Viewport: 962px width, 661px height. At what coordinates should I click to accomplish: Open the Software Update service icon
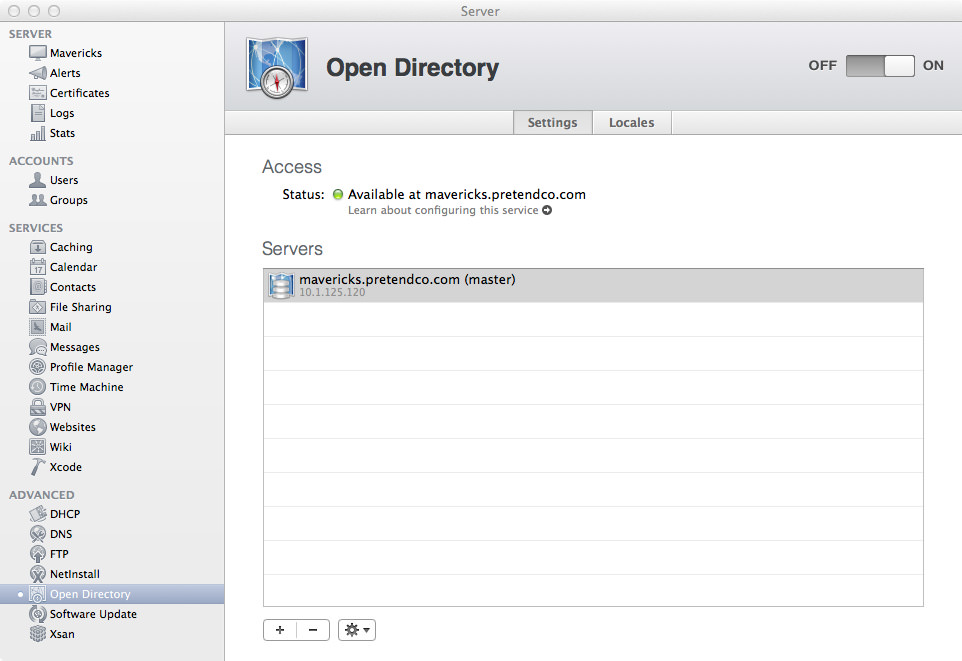pos(37,614)
